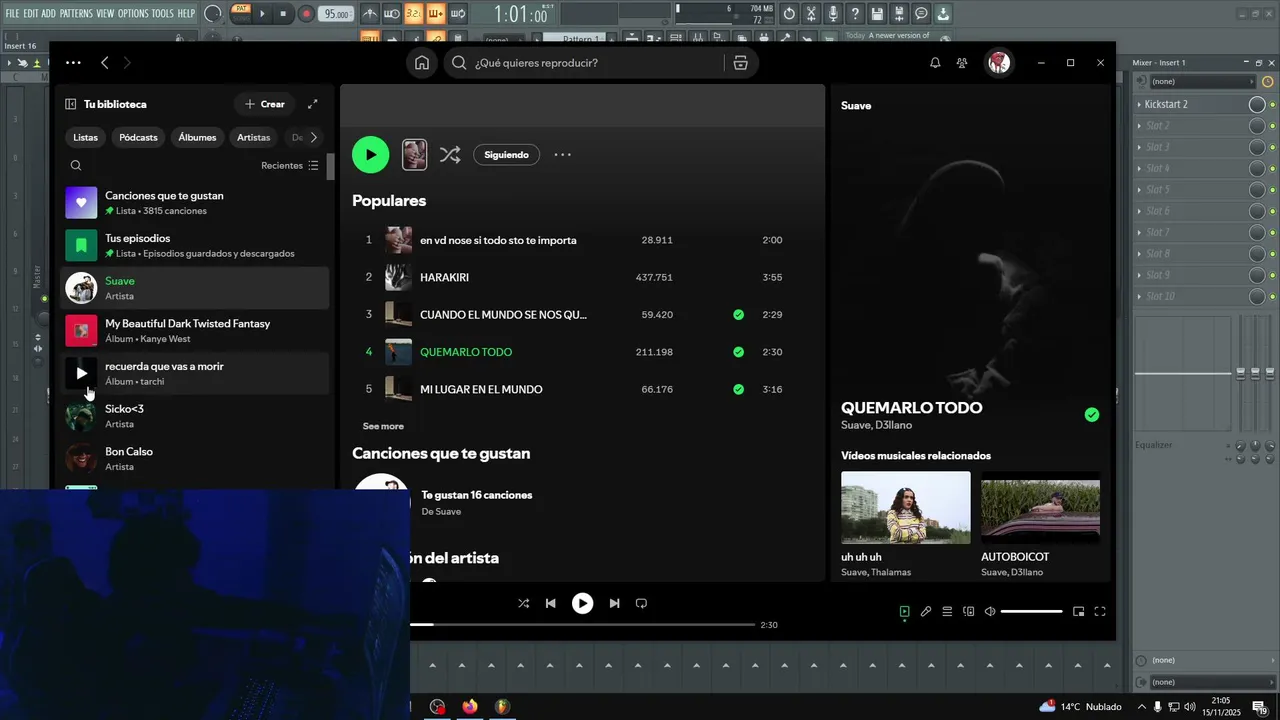The height and width of the screenshot is (720, 1280).
Task: Toggle shuffle in bottom player bar
Action: [523, 603]
